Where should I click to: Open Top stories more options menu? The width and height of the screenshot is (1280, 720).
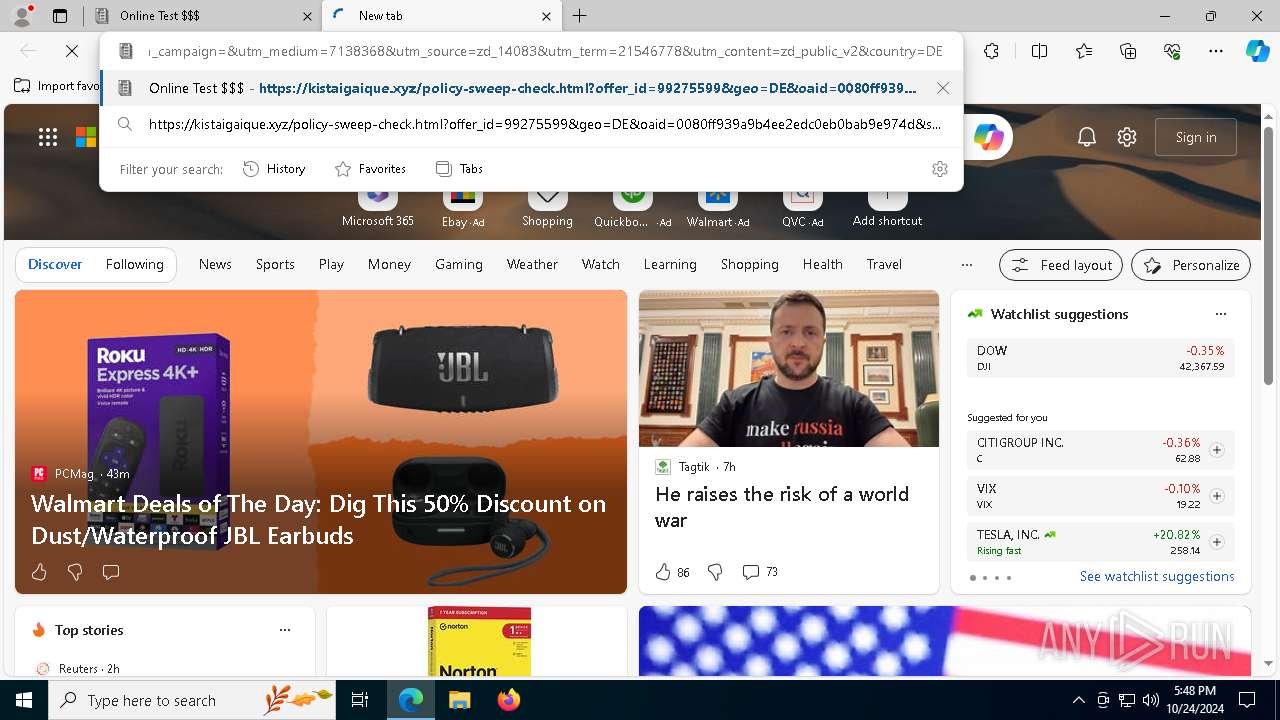(285, 630)
